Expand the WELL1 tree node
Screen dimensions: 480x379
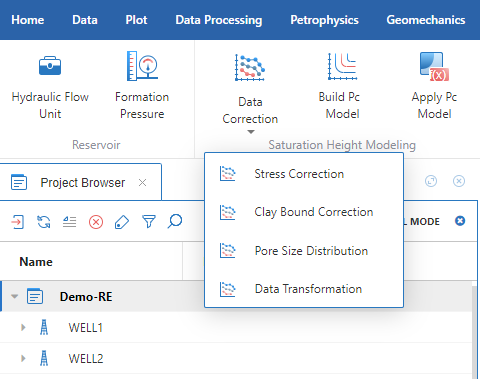(x=23, y=327)
